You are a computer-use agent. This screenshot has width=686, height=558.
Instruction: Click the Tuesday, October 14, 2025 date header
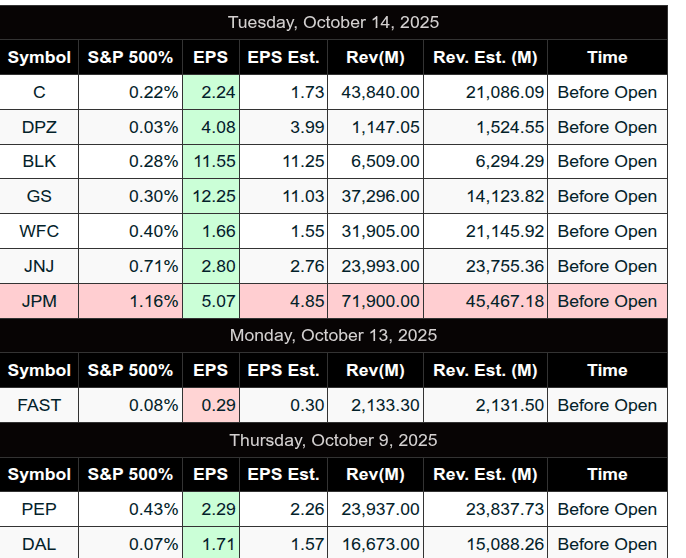333,22
